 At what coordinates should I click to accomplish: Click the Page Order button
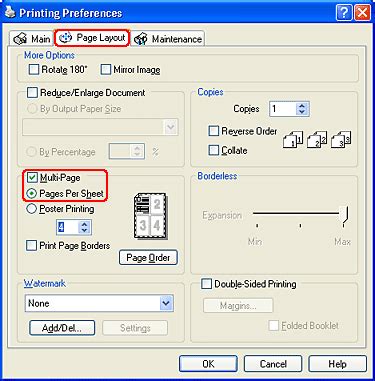click(148, 258)
